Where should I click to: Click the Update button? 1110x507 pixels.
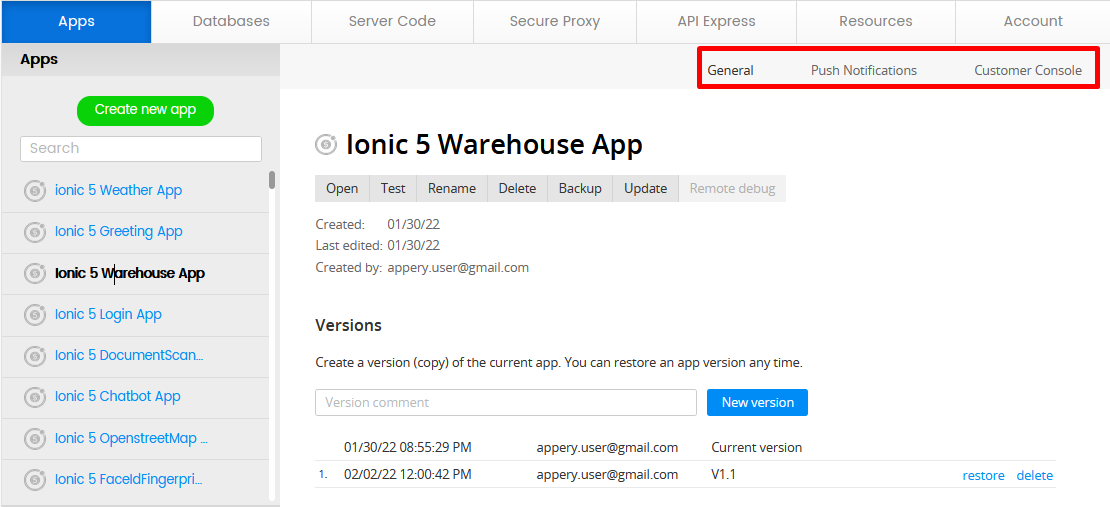[x=646, y=188]
